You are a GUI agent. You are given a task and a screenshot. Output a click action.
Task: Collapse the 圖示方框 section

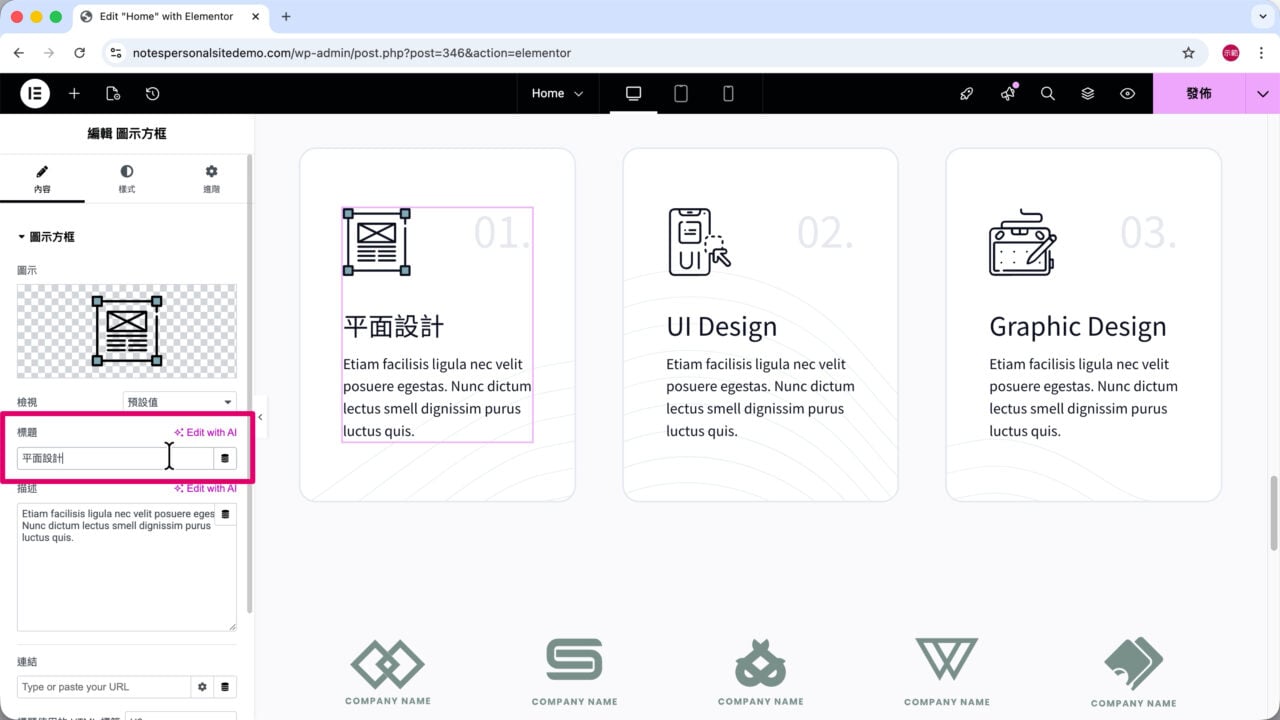(x=47, y=237)
